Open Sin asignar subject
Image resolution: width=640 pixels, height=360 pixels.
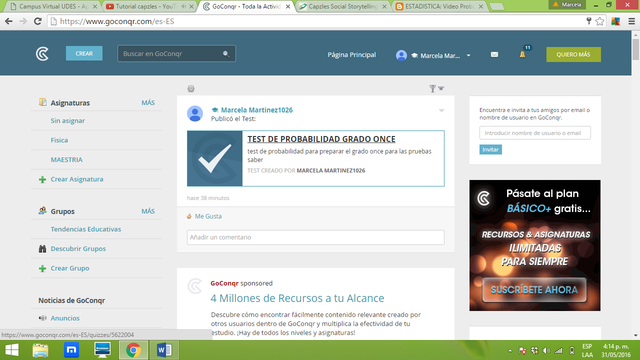[68, 121]
